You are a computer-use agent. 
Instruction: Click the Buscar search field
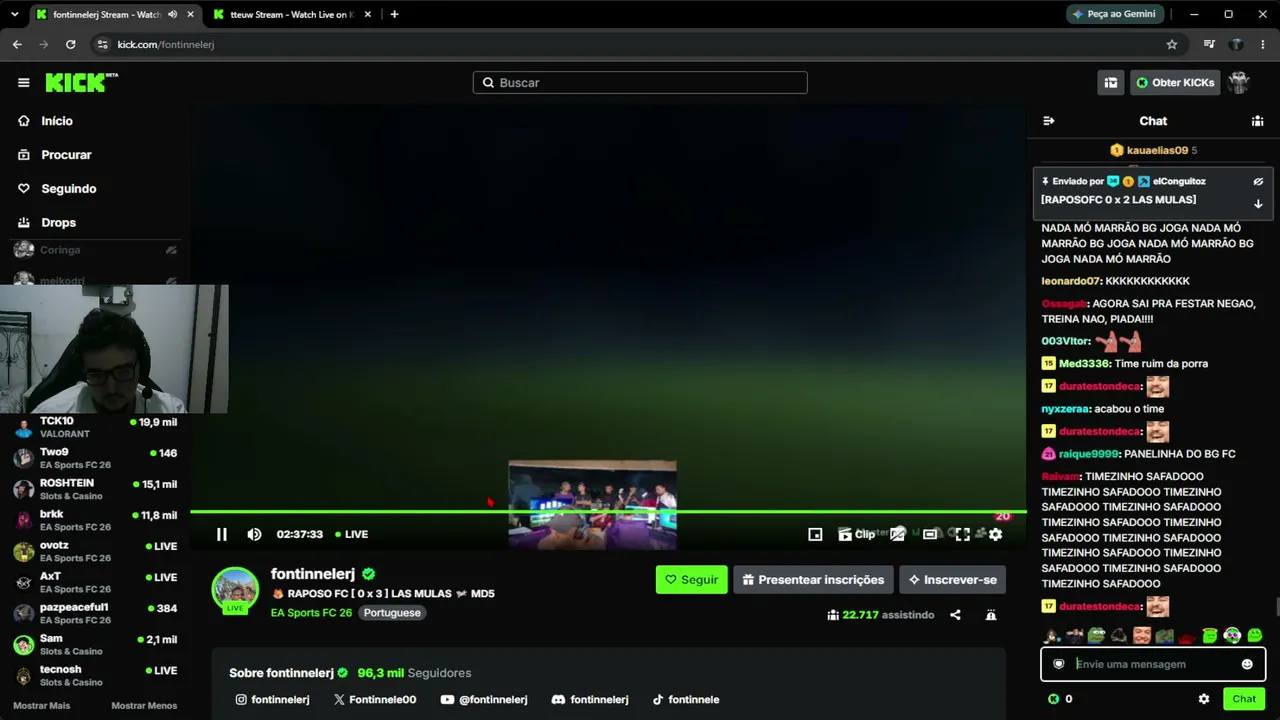tap(640, 83)
